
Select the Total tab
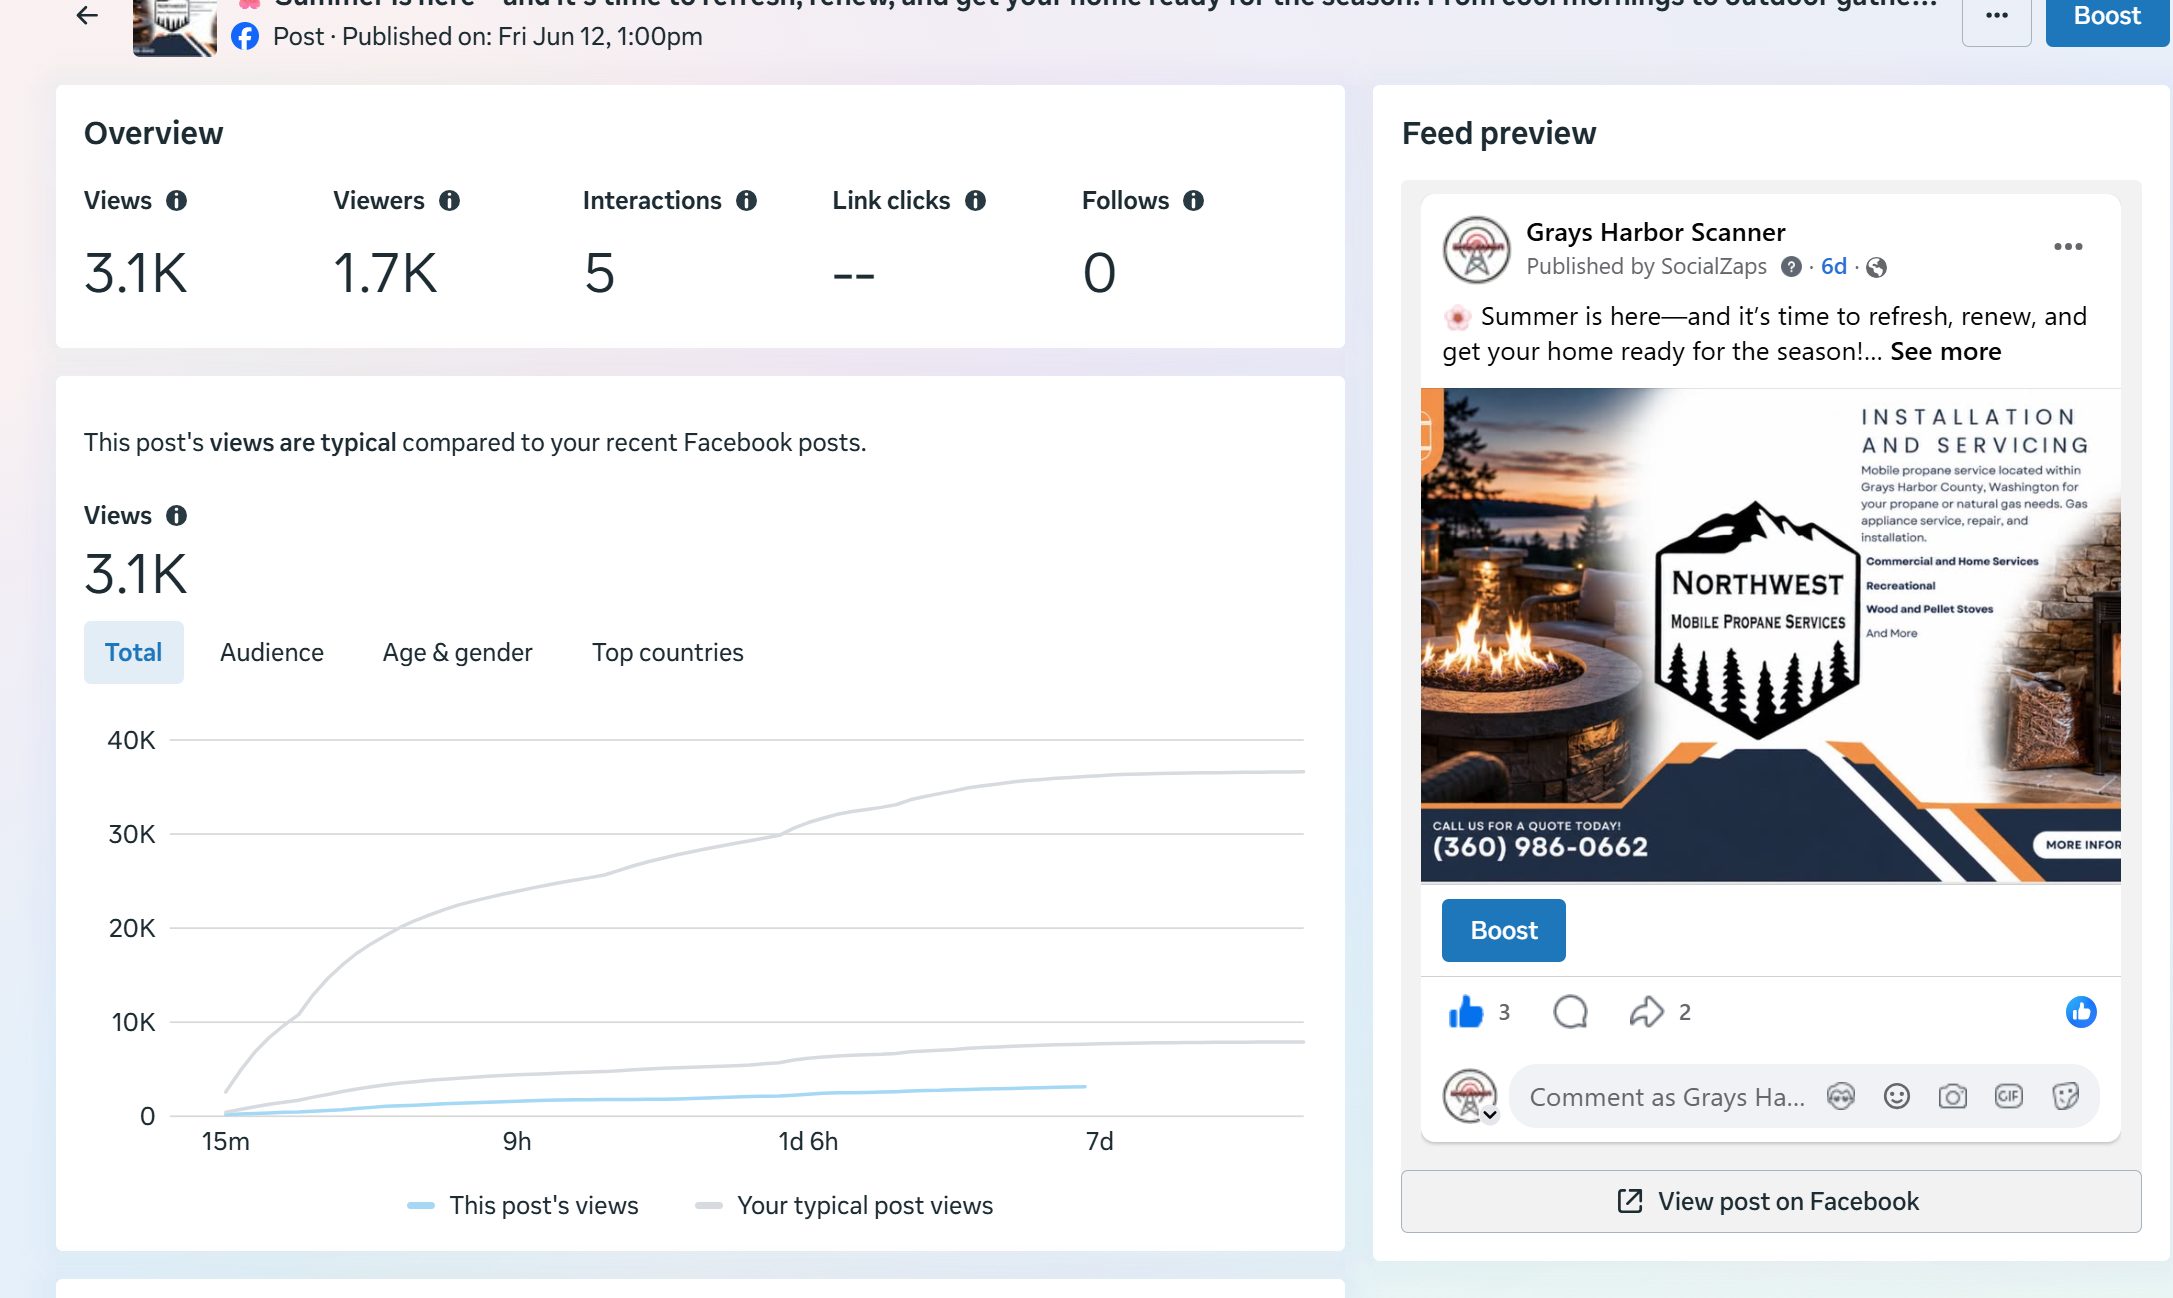click(x=134, y=653)
